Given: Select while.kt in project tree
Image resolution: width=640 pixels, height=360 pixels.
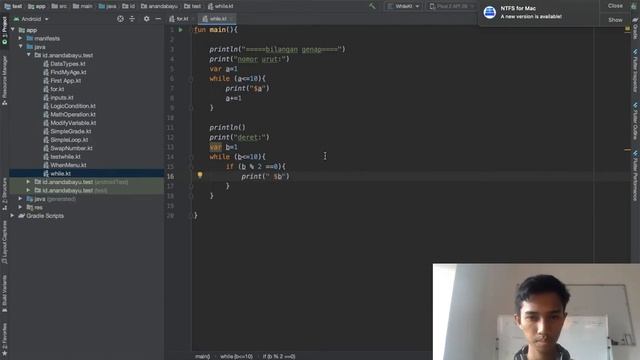Looking at the screenshot, I should point(60,173).
